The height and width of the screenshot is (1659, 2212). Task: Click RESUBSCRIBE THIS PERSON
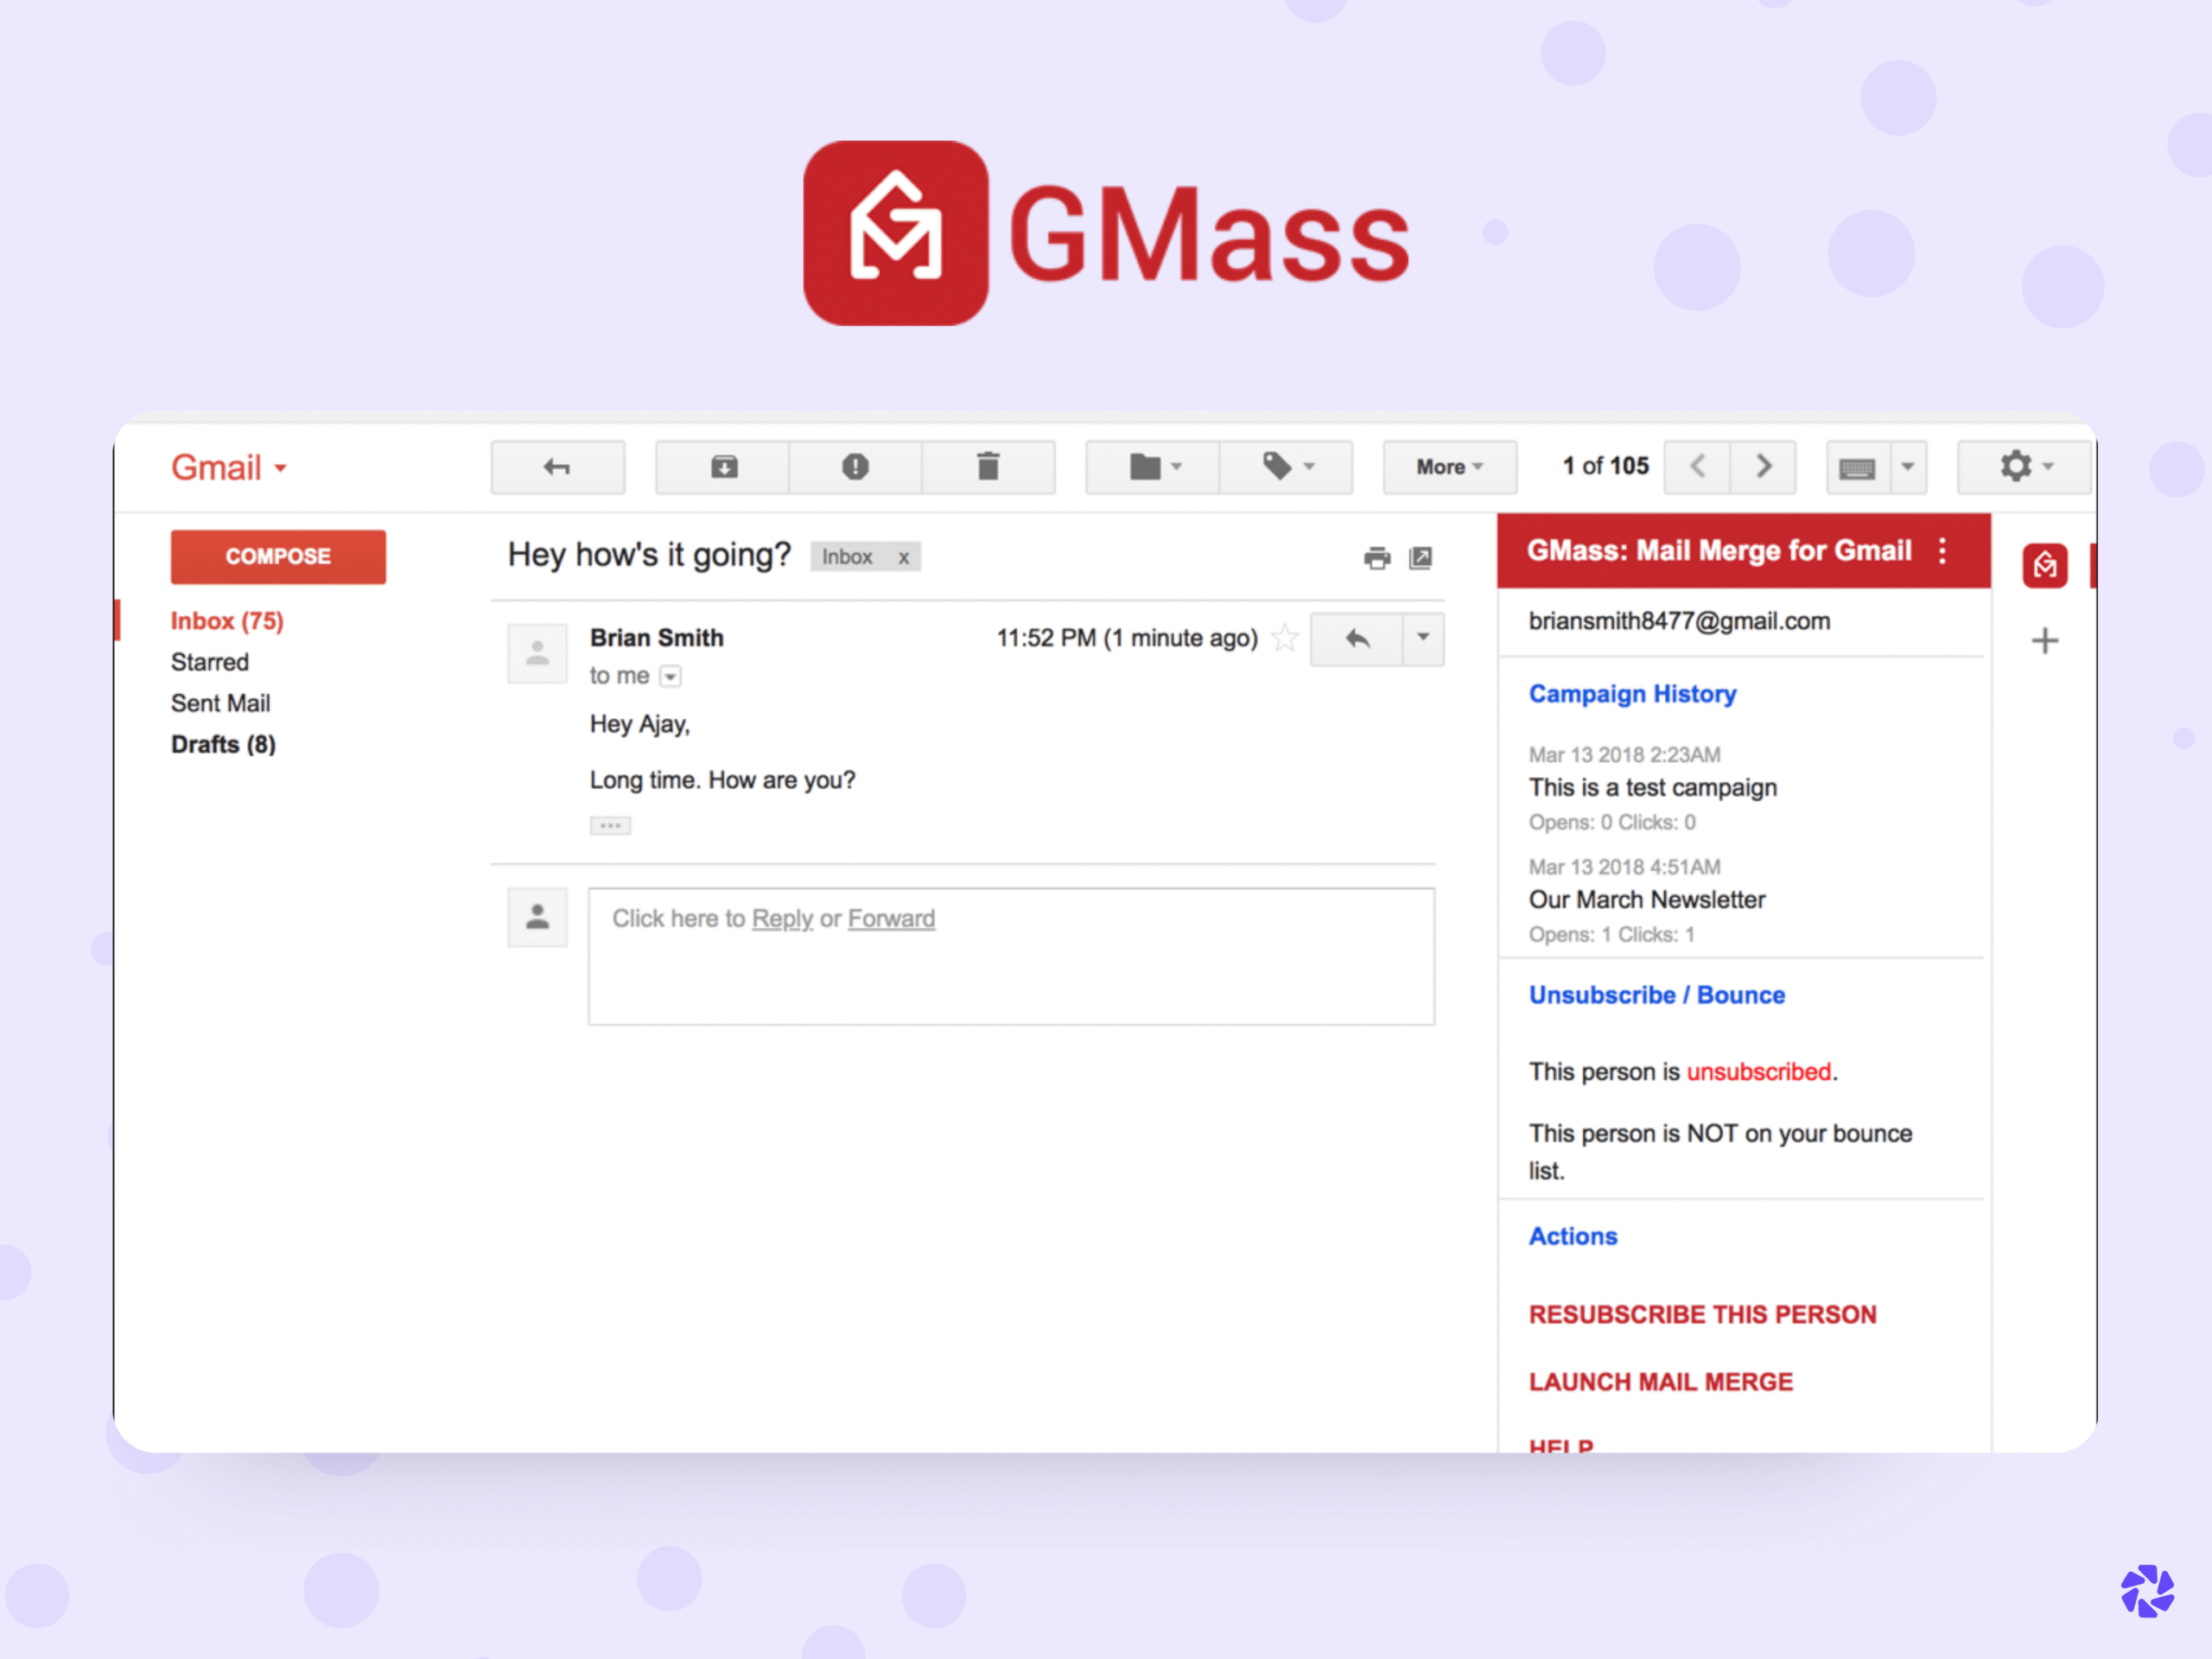(x=1702, y=1314)
